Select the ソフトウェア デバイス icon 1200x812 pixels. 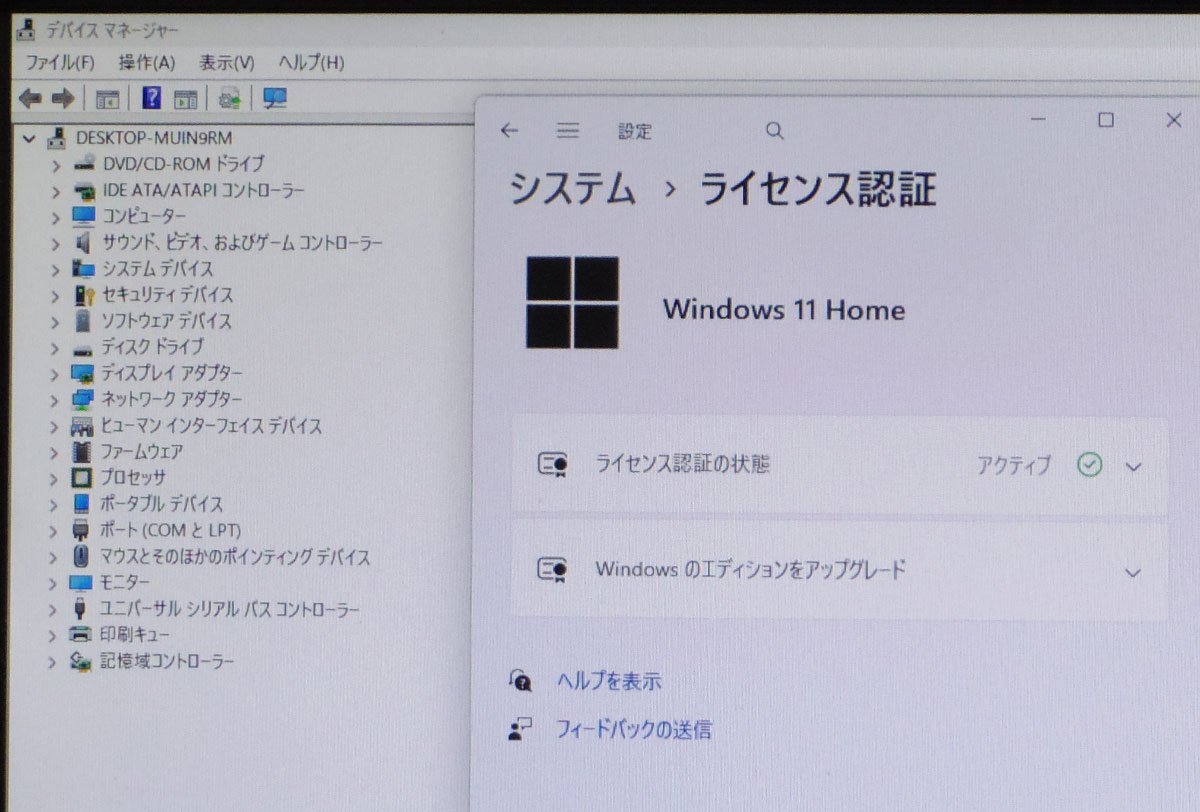84,320
